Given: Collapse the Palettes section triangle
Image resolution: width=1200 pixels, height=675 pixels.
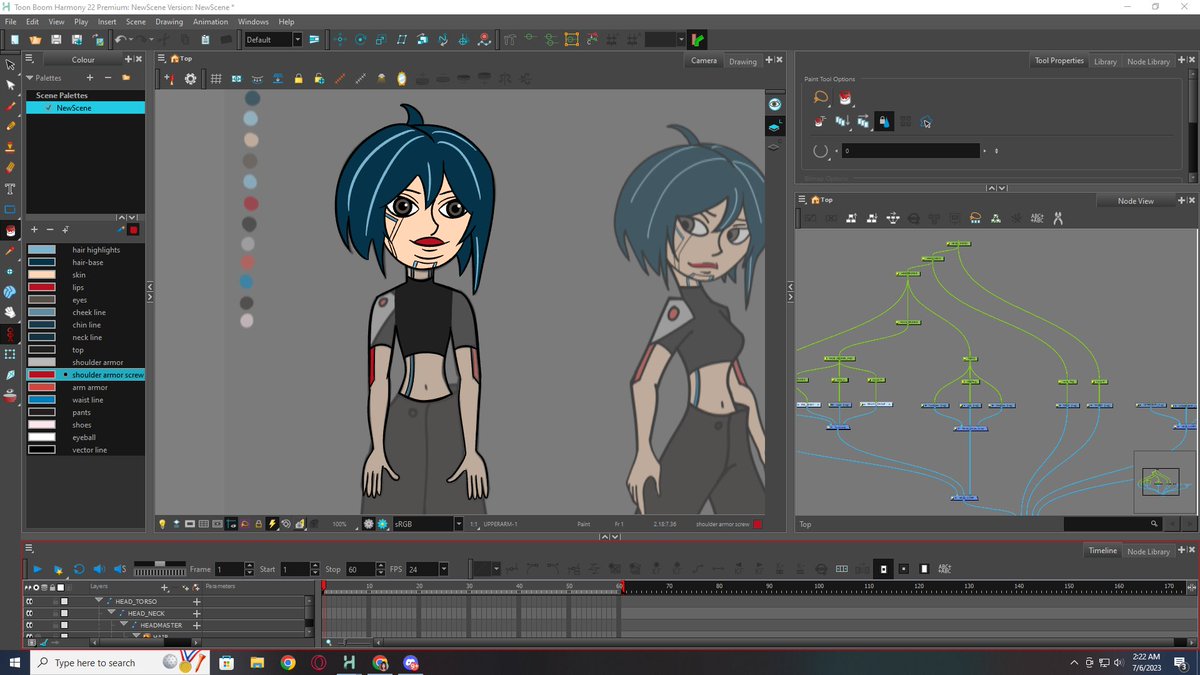Looking at the screenshot, I should (30, 77).
